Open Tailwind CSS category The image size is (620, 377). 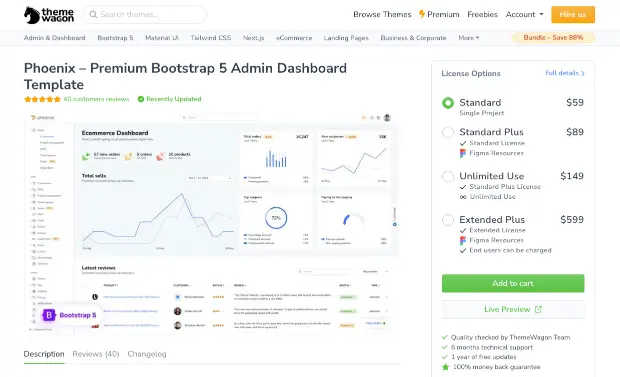(x=210, y=38)
